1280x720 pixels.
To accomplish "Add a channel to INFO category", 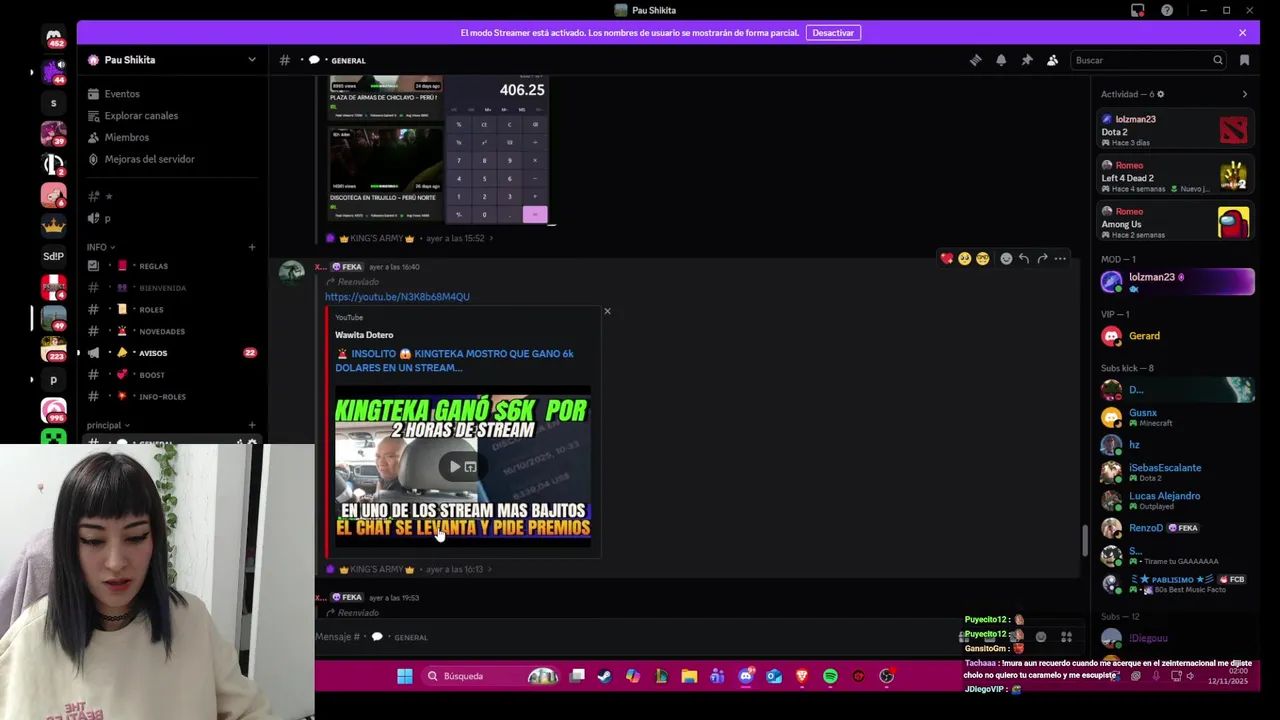I will pyautogui.click(x=252, y=247).
